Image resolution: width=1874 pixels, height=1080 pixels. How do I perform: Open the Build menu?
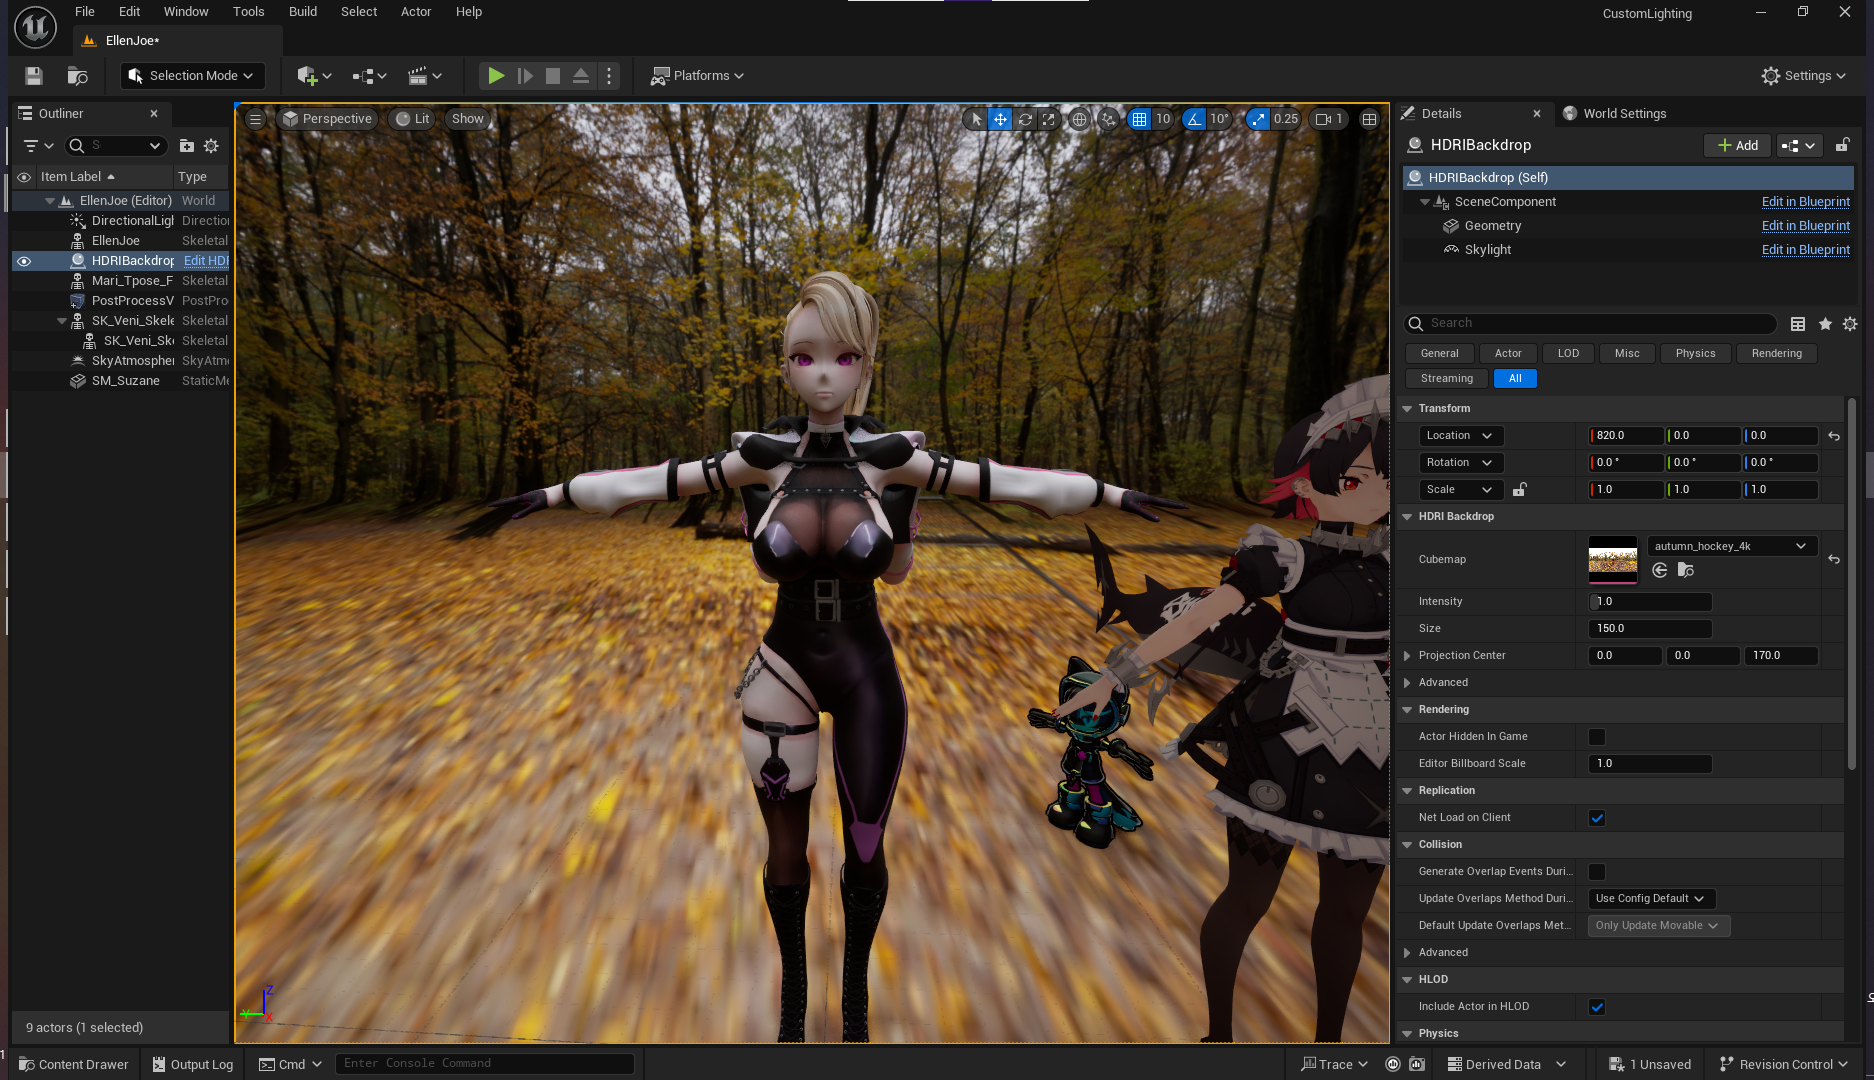[303, 12]
